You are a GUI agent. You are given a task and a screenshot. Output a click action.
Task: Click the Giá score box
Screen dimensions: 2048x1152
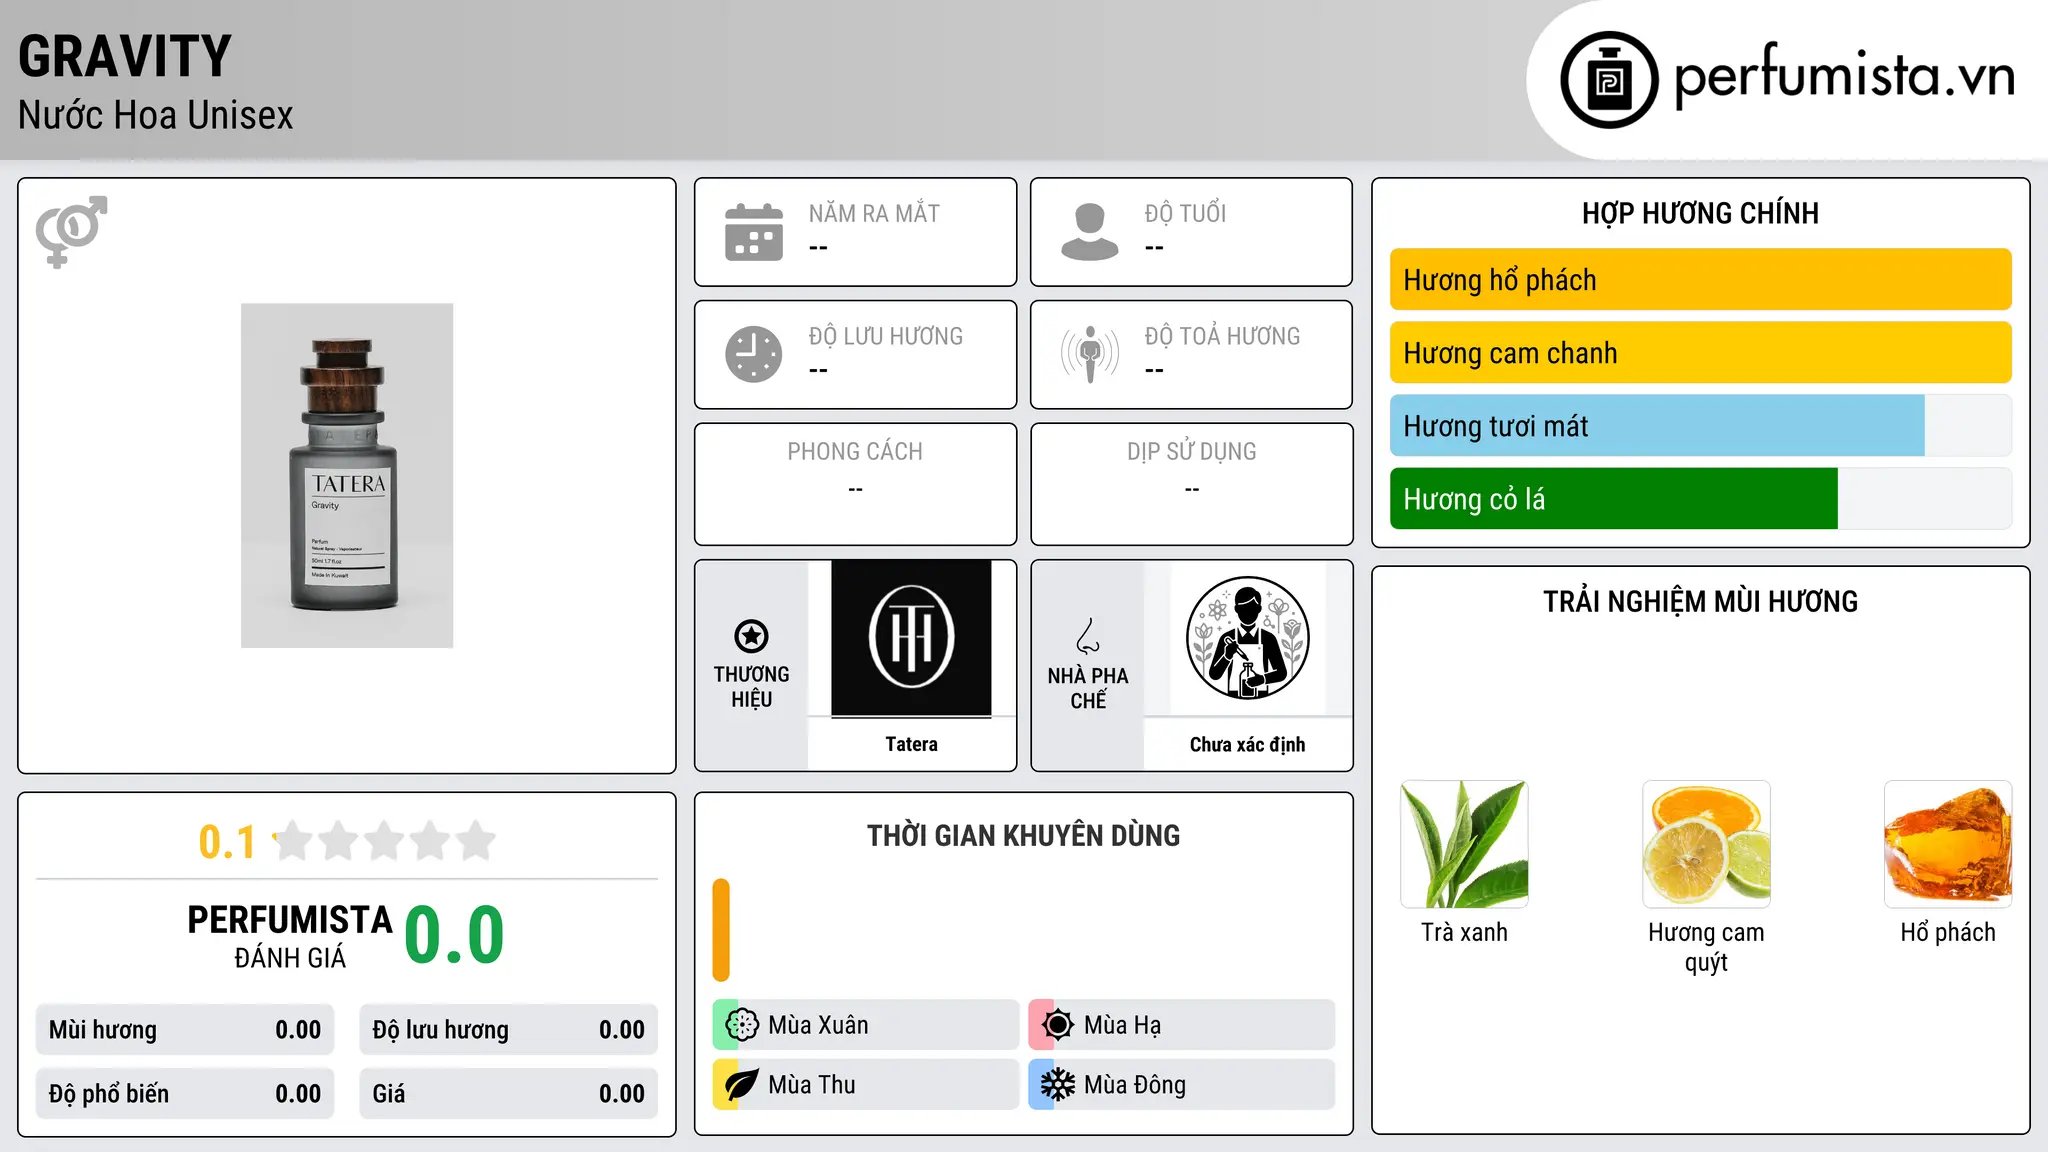pos(508,1094)
